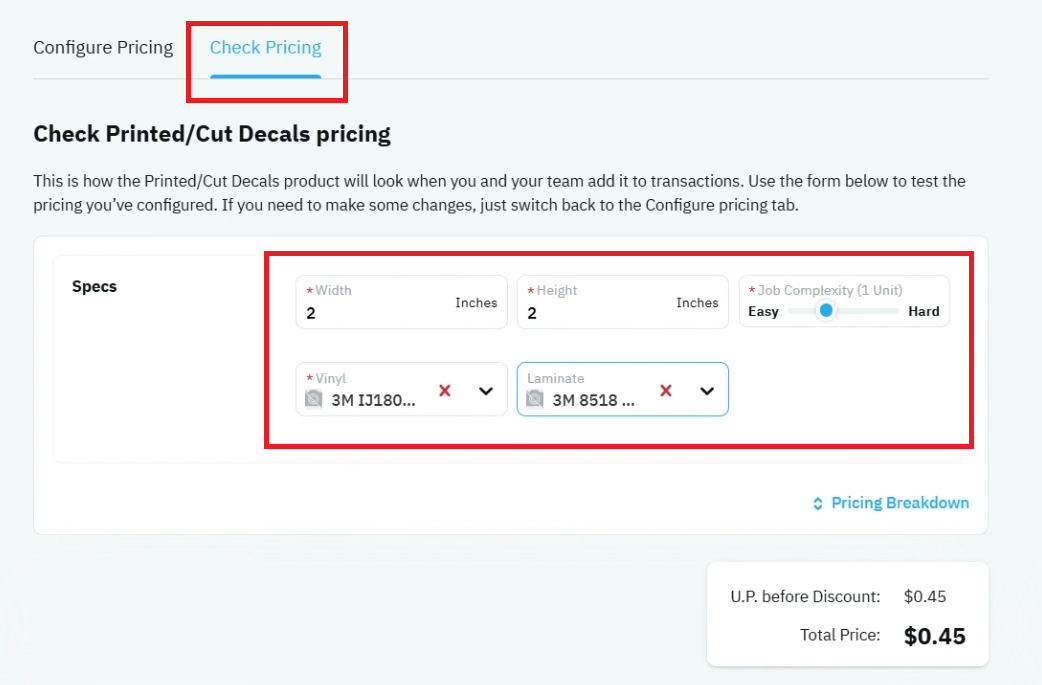Focus the Width input field
The width and height of the screenshot is (1042, 685).
click(x=401, y=302)
